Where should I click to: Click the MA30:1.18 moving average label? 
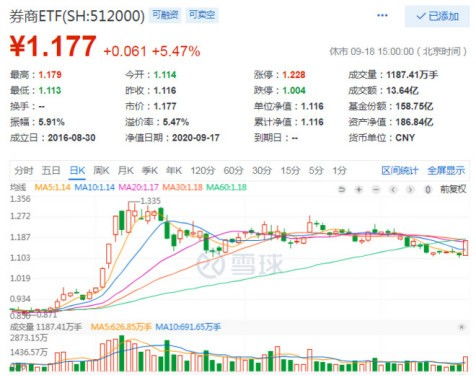tap(183, 187)
